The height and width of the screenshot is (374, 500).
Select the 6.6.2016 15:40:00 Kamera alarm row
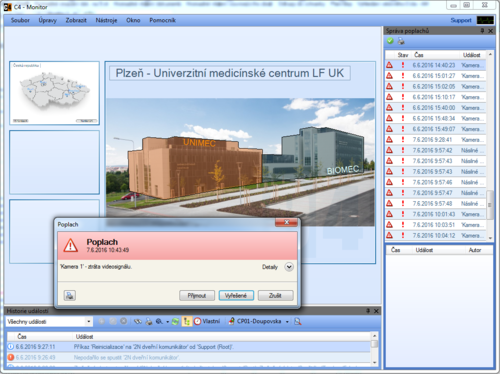point(435,108)
